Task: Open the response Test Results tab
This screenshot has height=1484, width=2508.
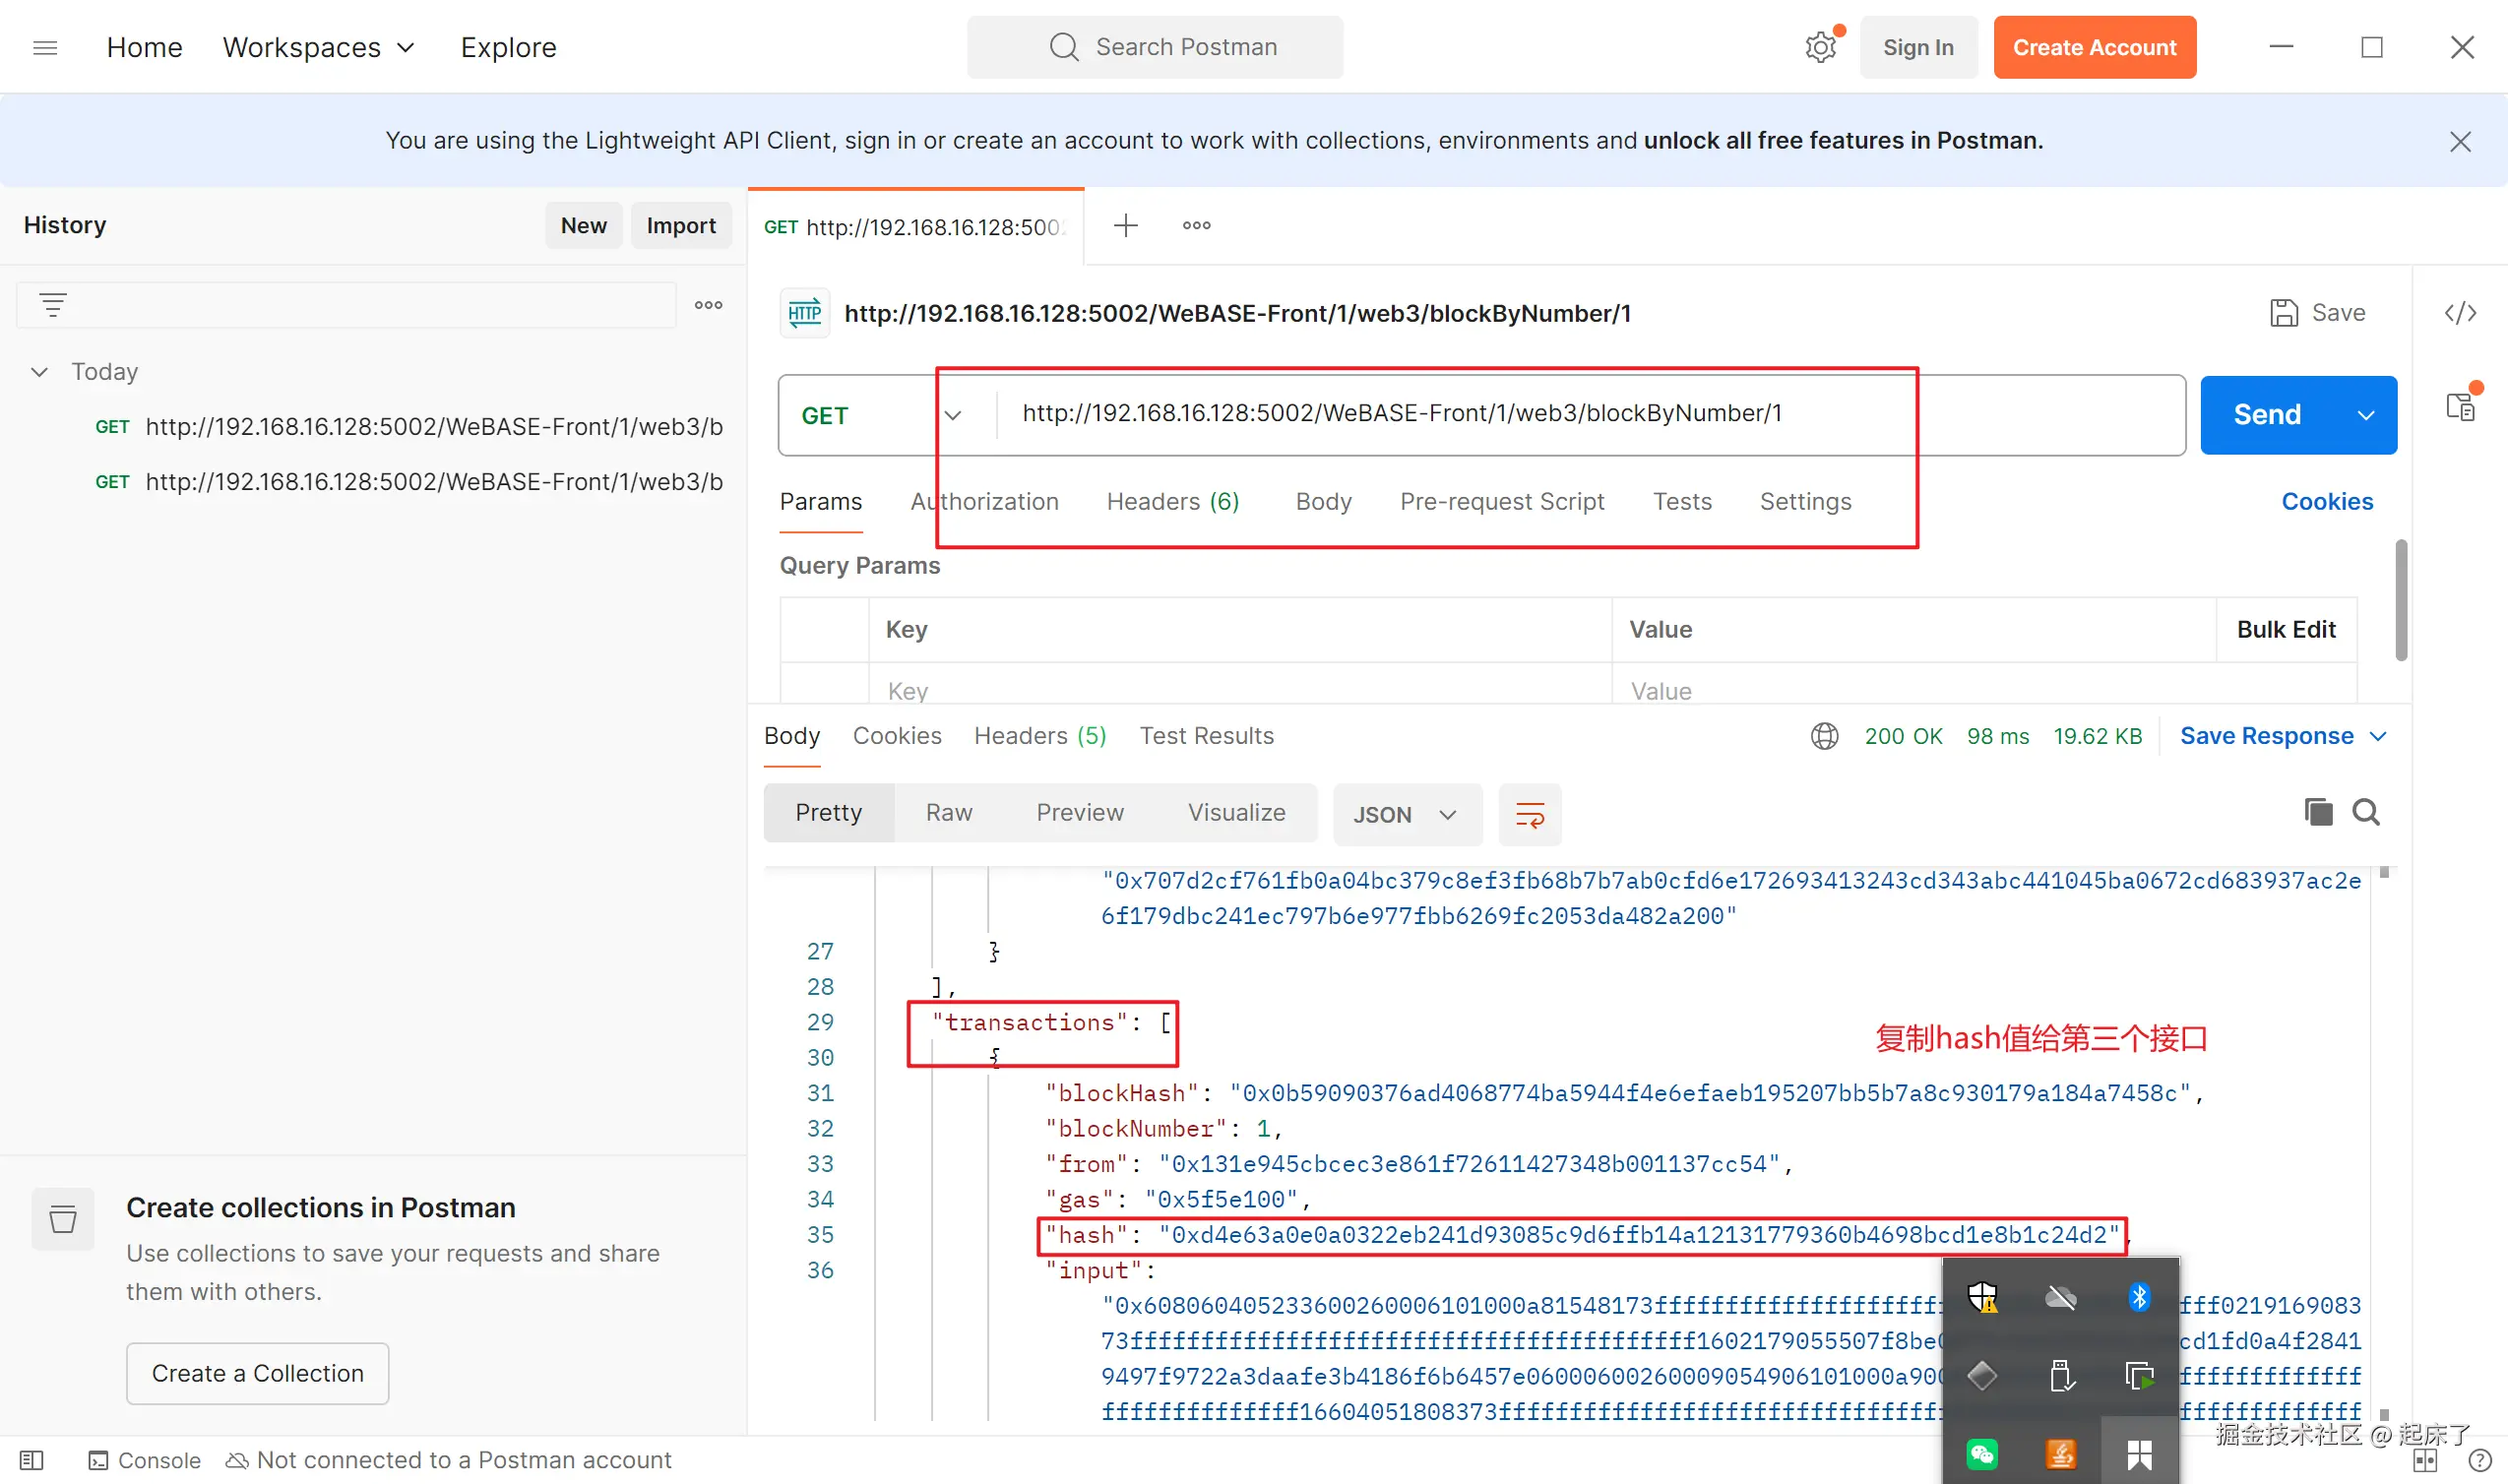Action: point(1206,736)
